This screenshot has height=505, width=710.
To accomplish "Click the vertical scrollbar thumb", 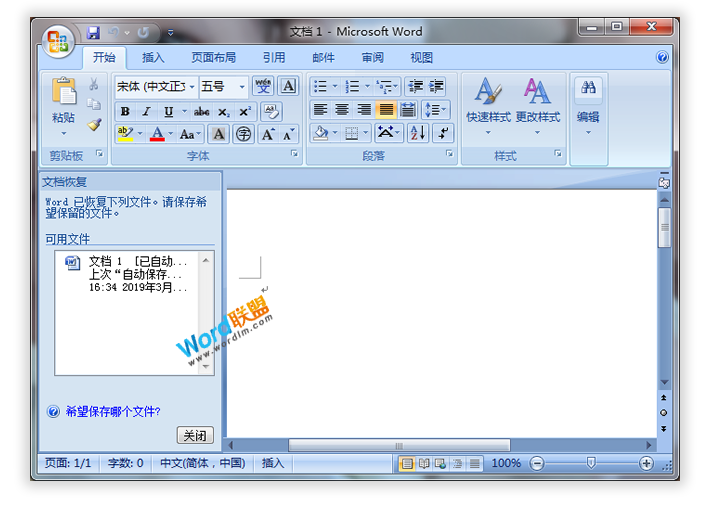I will (664, 227).
